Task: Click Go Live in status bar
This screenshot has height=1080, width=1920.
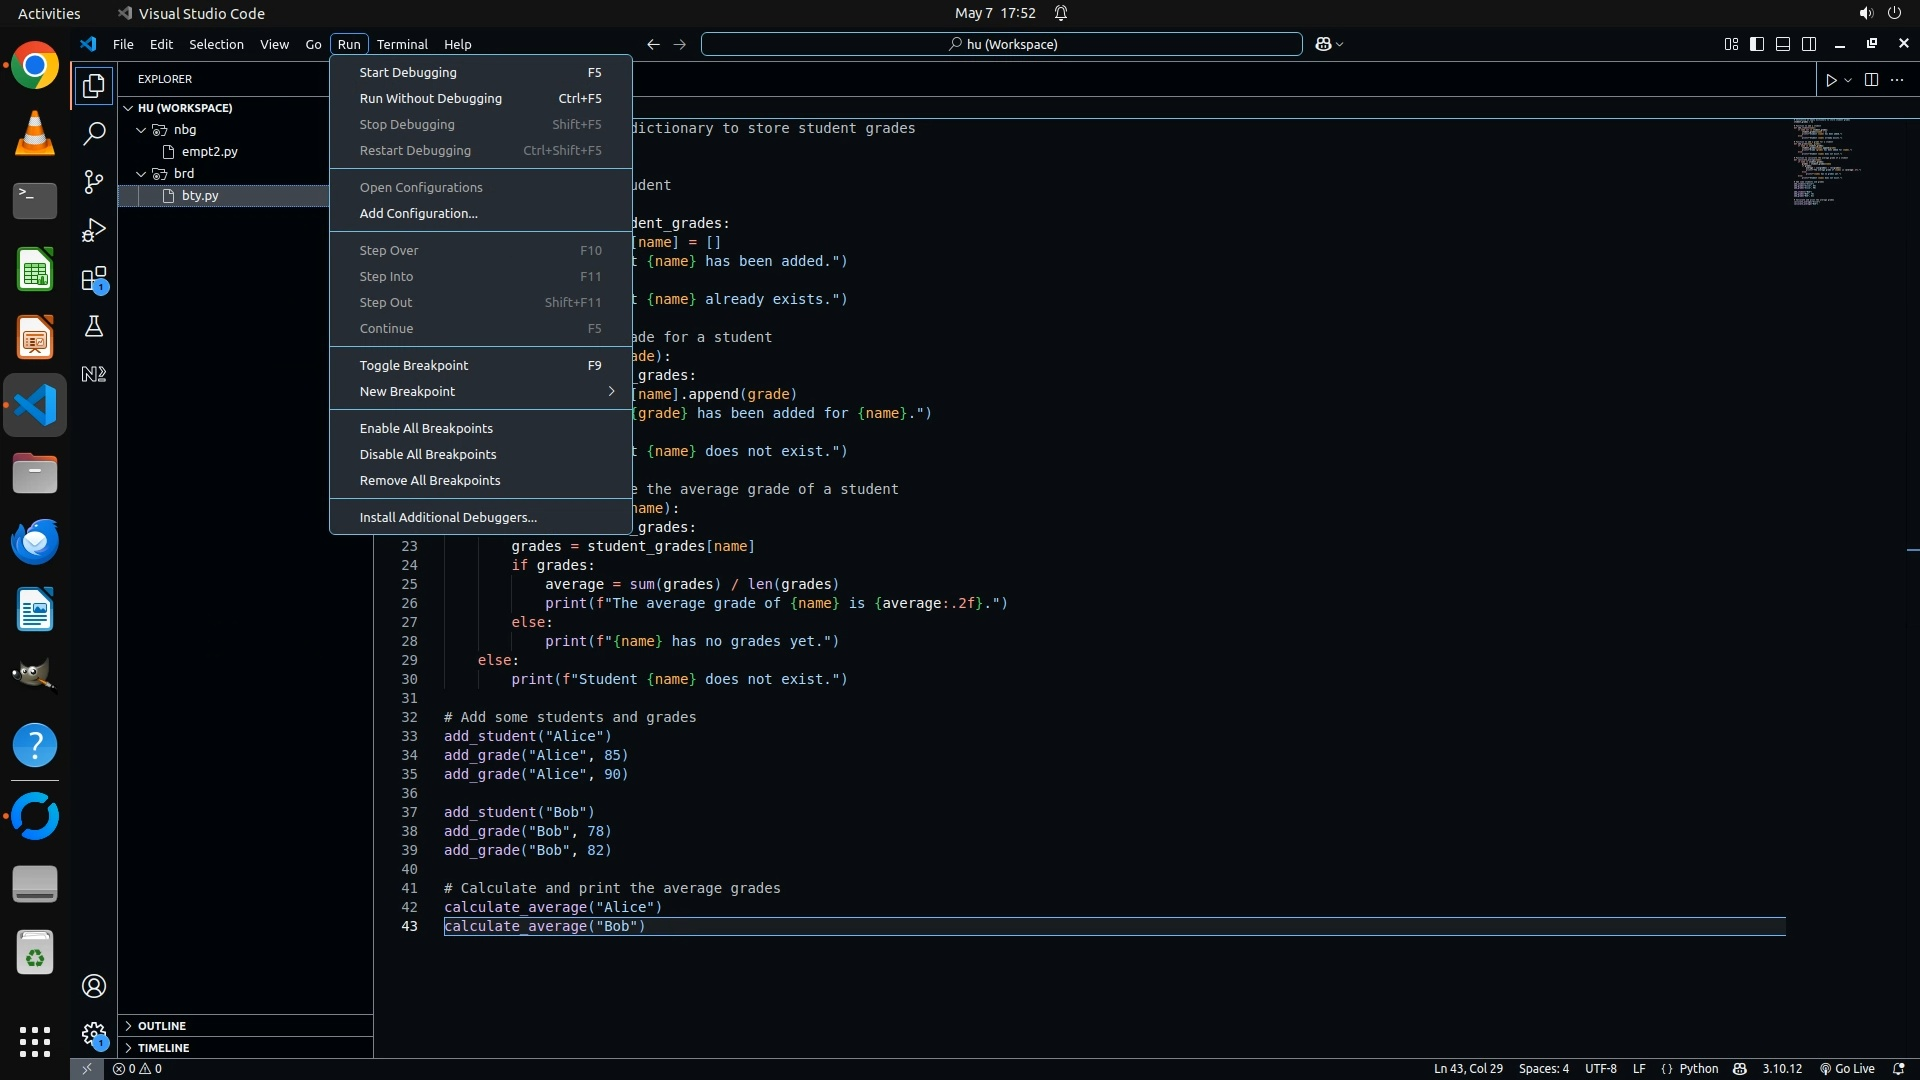Action: click(1847, 1069)
